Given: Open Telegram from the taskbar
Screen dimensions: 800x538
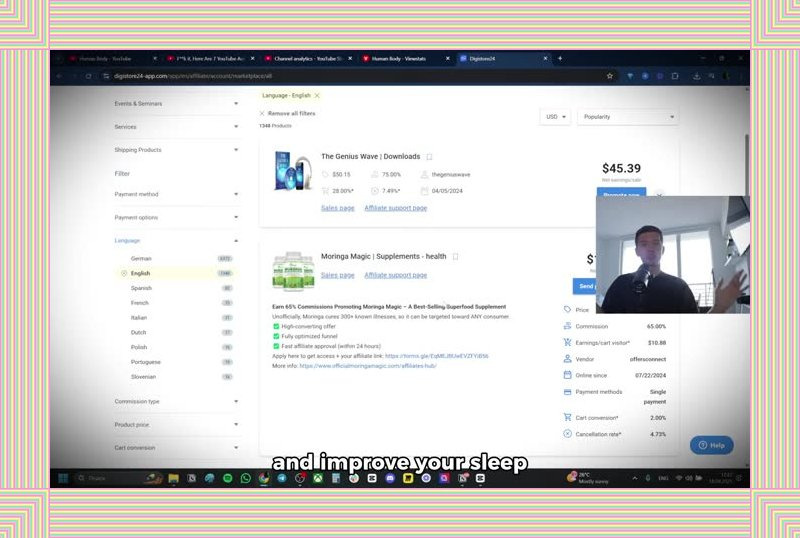Looking at the screenshot, I should (x=282, y=478).
